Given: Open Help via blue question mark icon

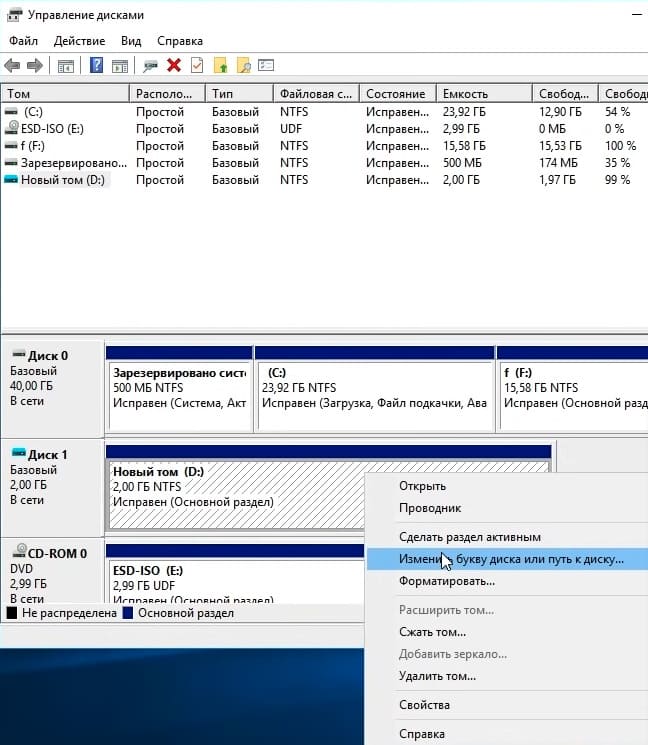Looking at the screenshot, I should click(96, 65).
